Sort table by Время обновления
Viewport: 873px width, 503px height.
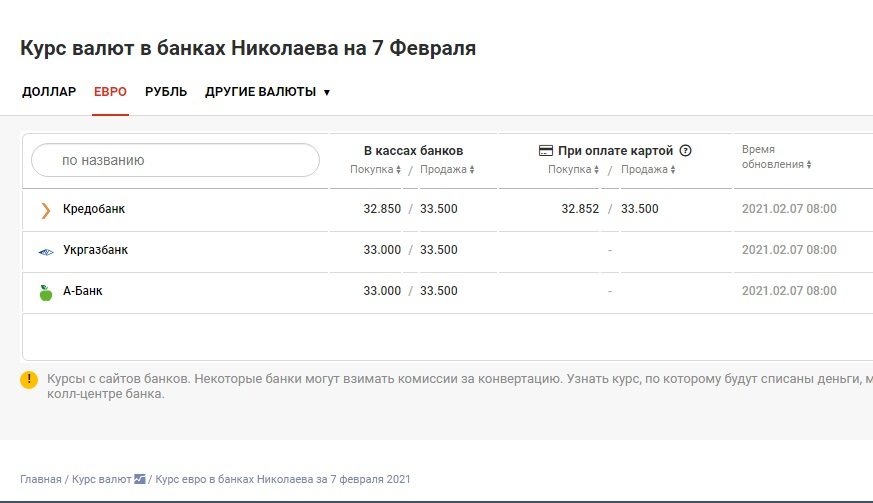(x=776, y=164)
